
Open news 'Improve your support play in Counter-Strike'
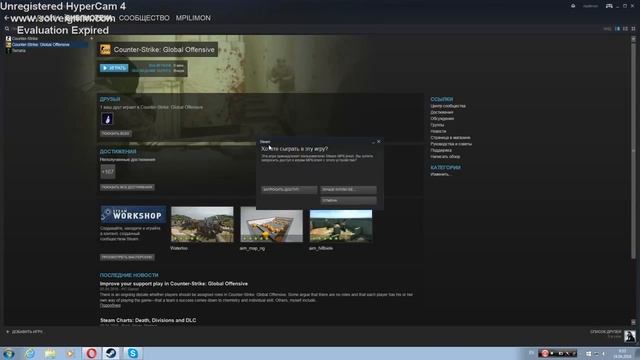click(174, 284)
